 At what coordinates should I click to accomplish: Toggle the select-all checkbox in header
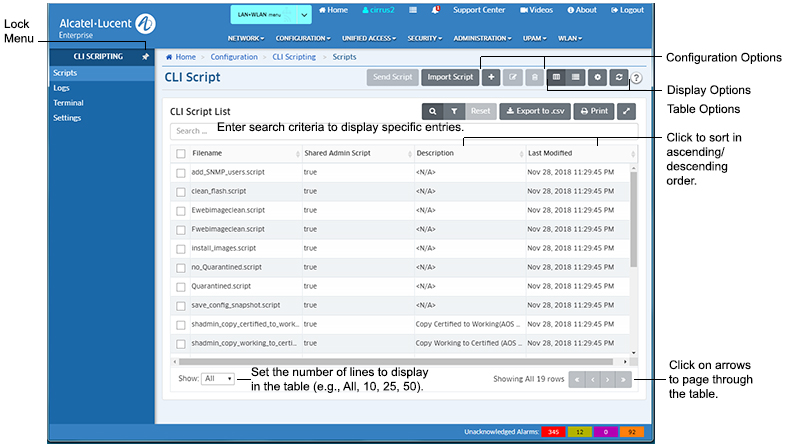tap(181, 154)
